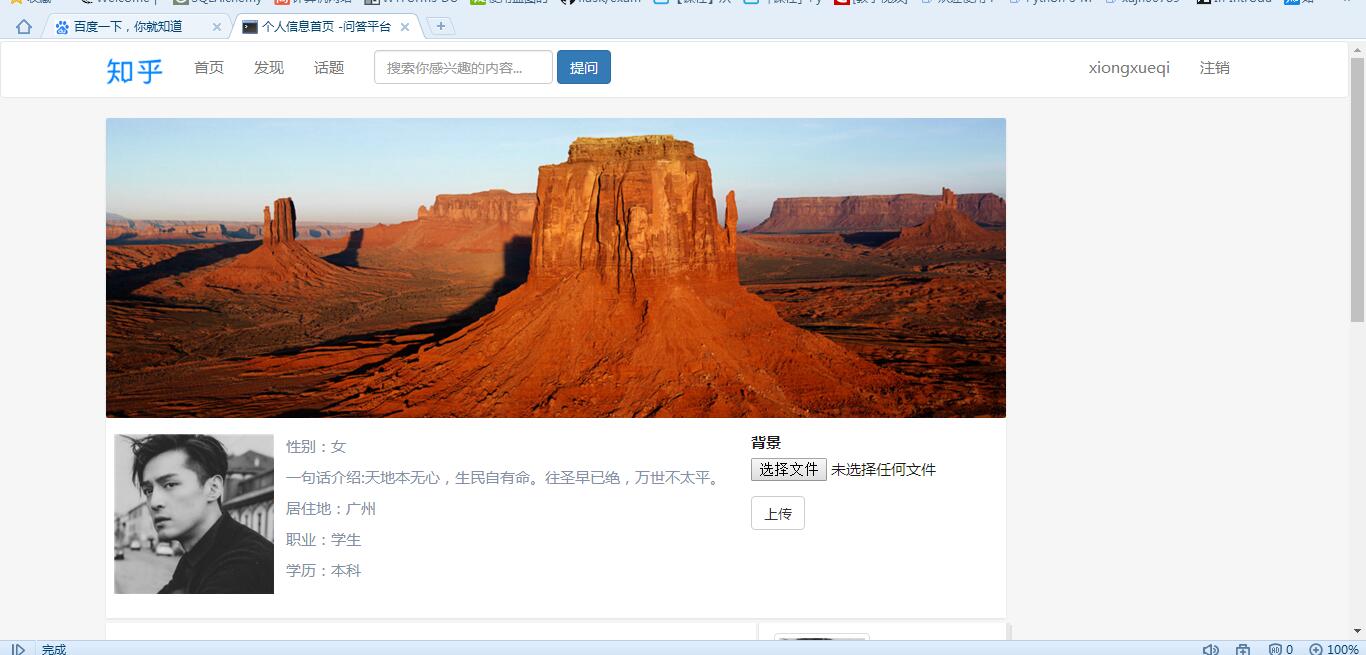Click the 性别：女 text line

click(316, 447)
